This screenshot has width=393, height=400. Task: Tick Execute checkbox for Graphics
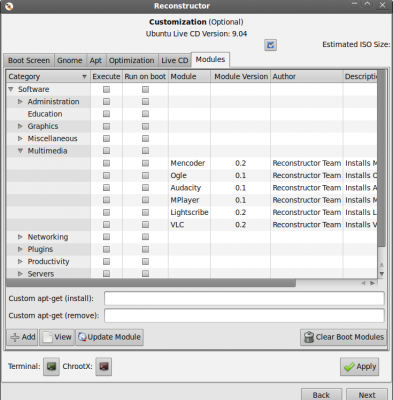[106, 126]
